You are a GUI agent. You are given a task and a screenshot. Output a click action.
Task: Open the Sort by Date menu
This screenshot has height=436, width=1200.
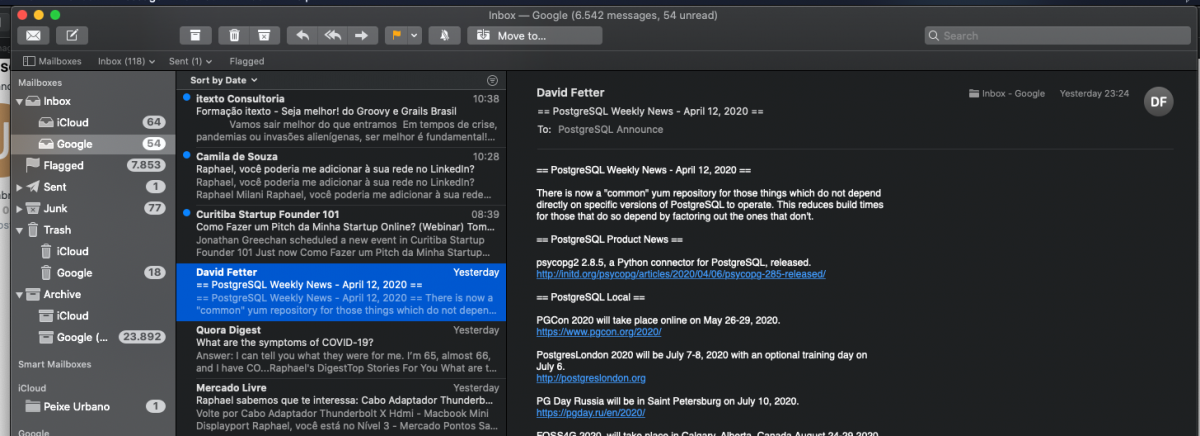click(x=224, y=80)
